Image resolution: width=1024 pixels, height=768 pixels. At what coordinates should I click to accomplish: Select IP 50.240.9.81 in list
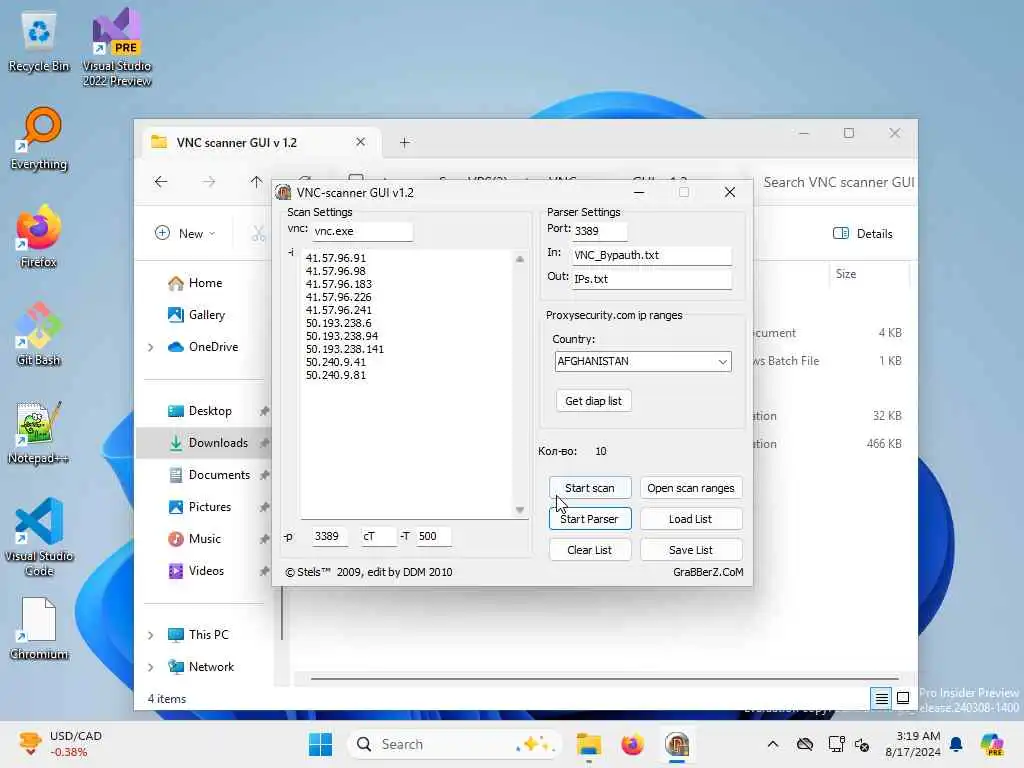(x=336, y=376)
